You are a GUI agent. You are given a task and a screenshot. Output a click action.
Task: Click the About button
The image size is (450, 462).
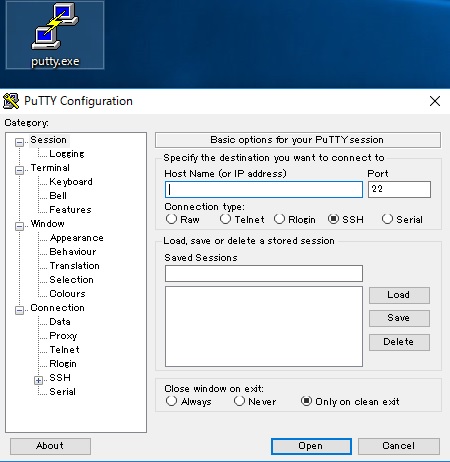click(x=50, y=446)
